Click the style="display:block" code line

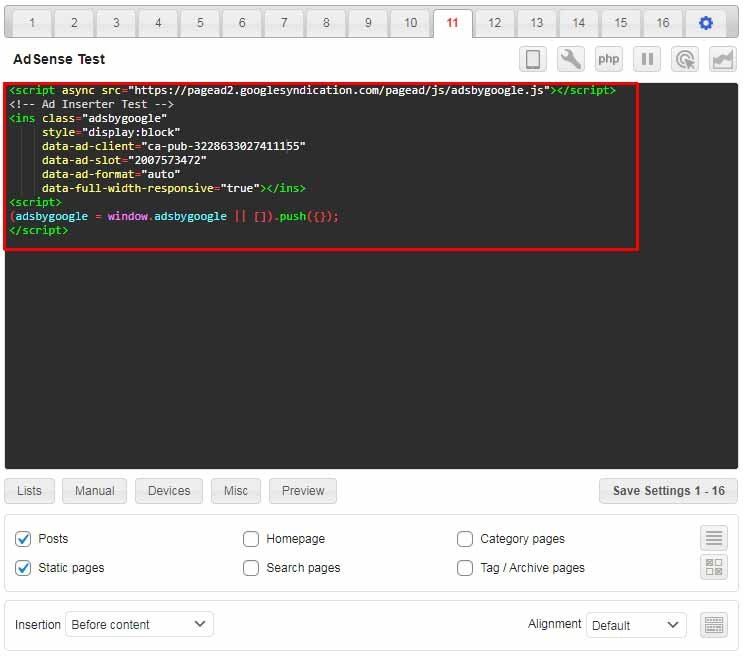pos(111,132)
